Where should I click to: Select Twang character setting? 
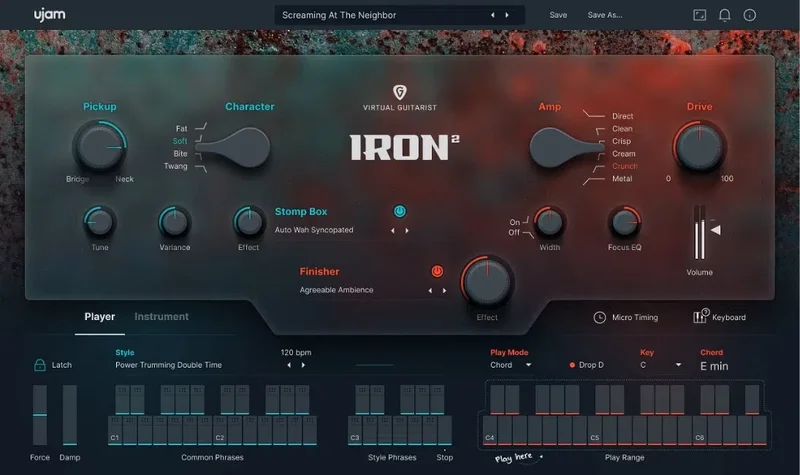pyautogui.click(x=176, y=166)
